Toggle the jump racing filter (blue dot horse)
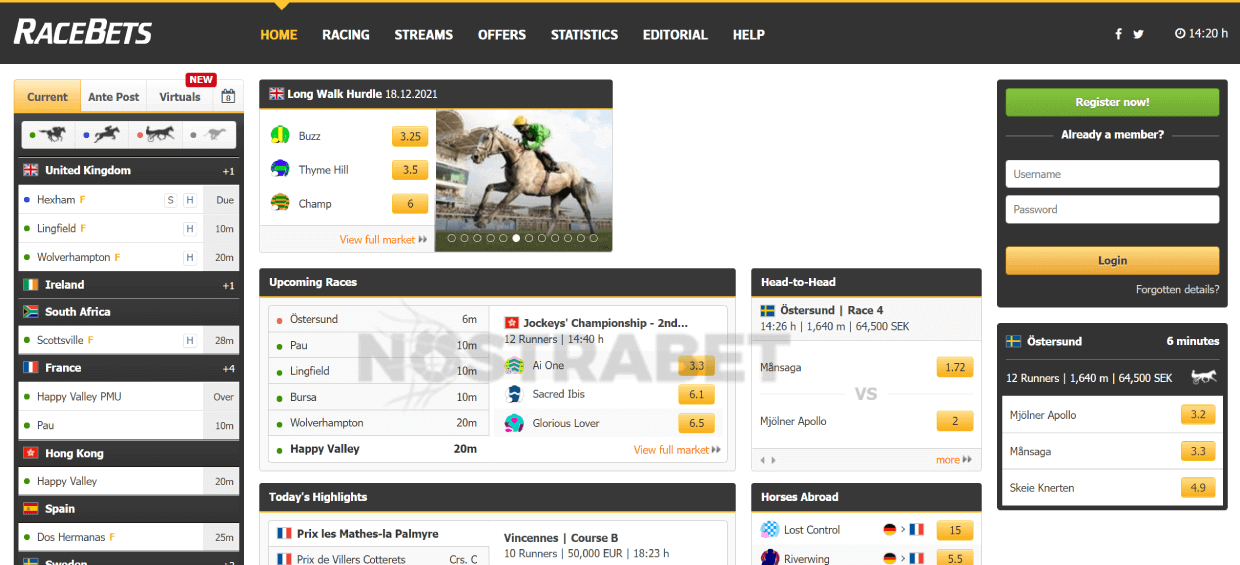 tap(102, 133)
